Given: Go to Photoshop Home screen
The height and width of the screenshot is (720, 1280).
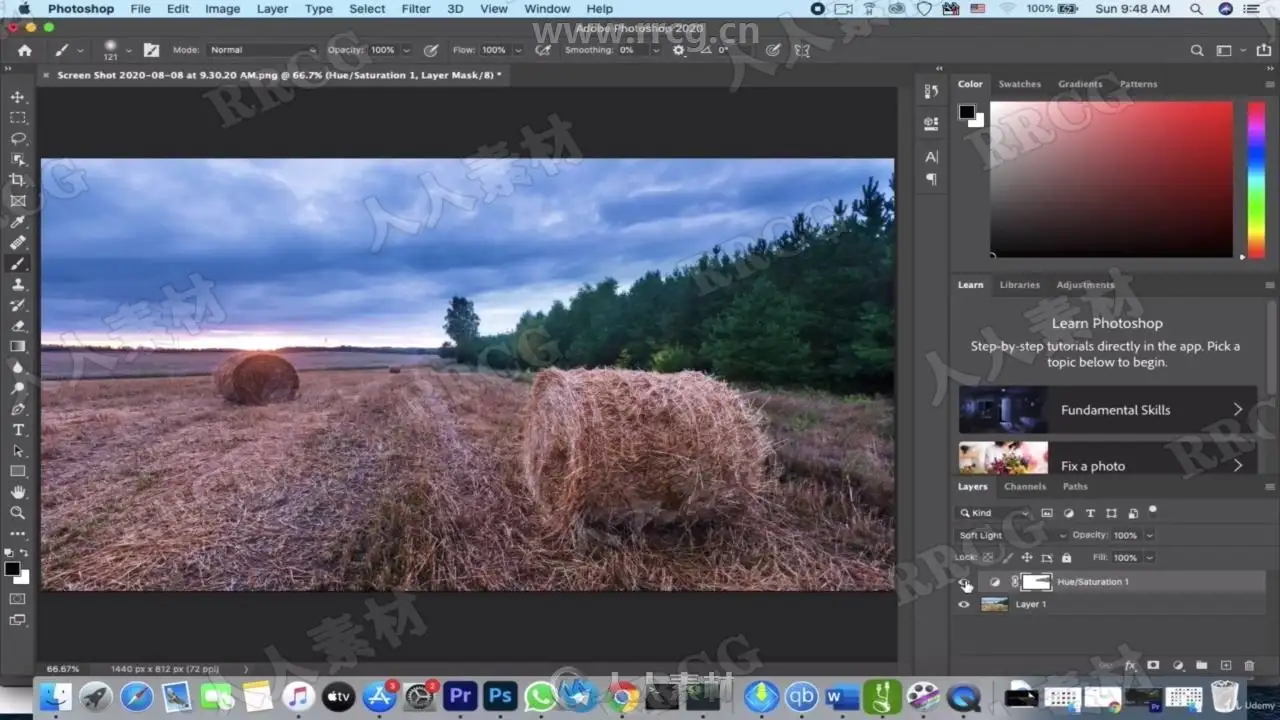Looking at the screenshot, I should (24, 50).
